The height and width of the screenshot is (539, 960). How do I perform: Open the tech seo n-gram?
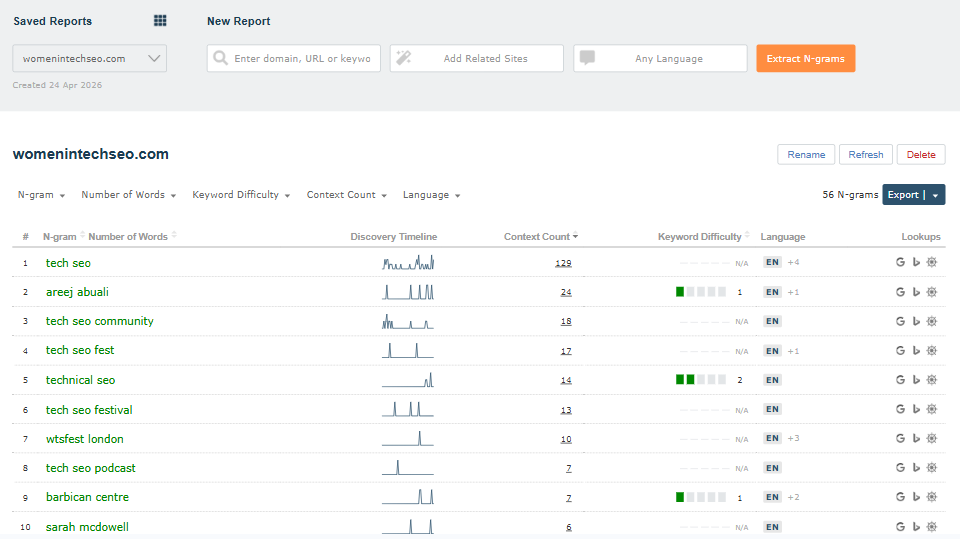(x=68, y=263)
